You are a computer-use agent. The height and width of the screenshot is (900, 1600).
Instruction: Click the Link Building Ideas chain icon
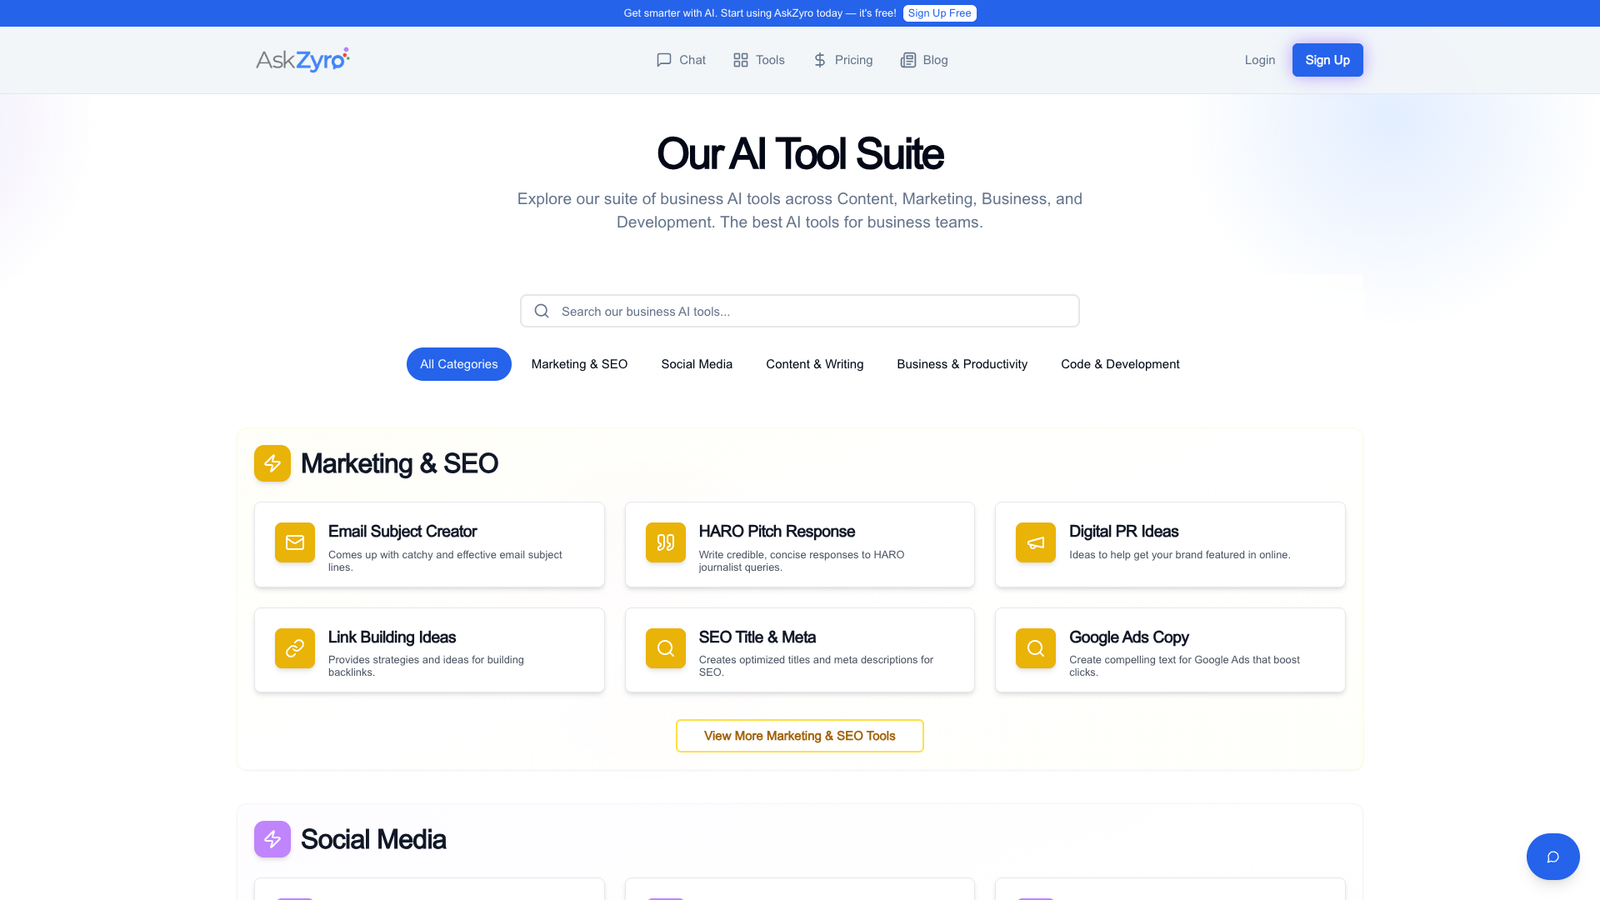pos(295,648)
